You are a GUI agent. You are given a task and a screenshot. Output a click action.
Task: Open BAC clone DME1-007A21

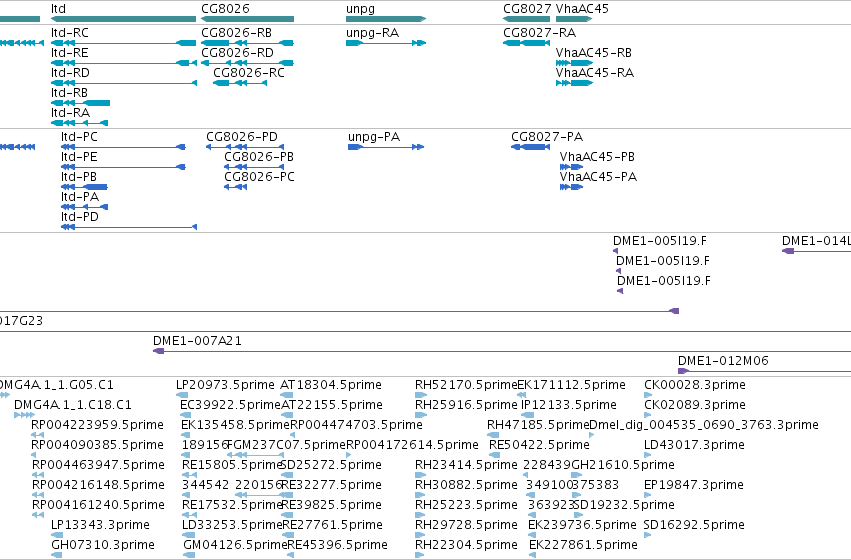coord(197,341)
